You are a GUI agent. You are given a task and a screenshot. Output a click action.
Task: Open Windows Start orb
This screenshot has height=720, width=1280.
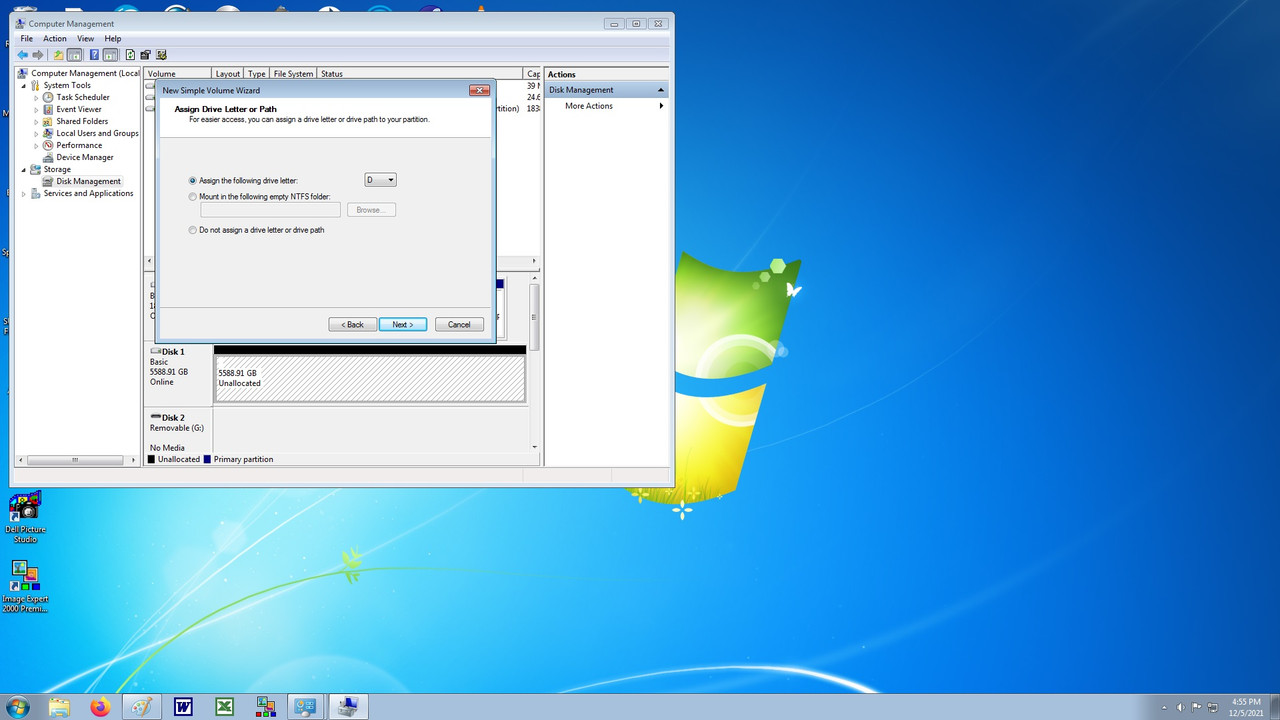click(17, 707)
